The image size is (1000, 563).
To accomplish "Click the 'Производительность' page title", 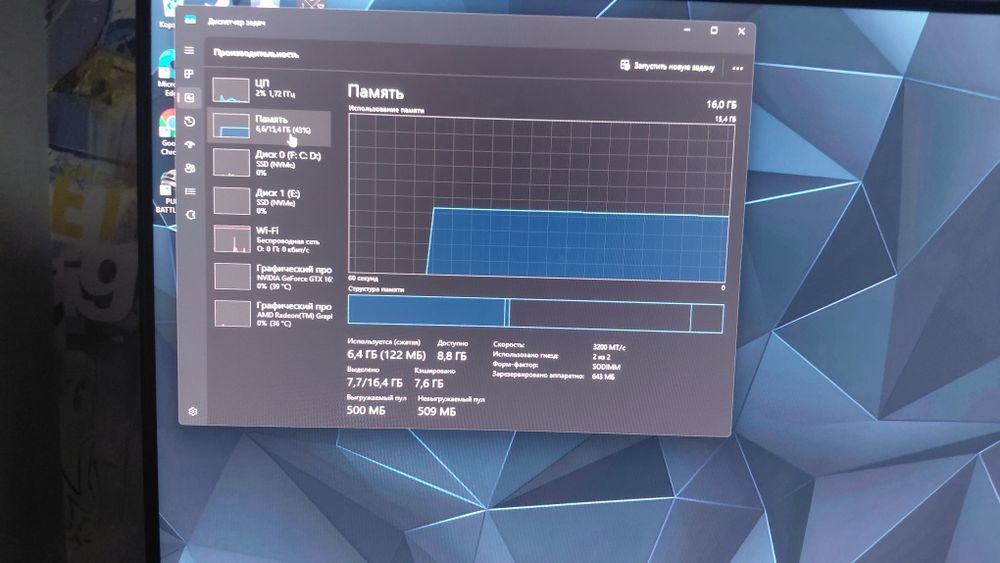I will [256, 54].
